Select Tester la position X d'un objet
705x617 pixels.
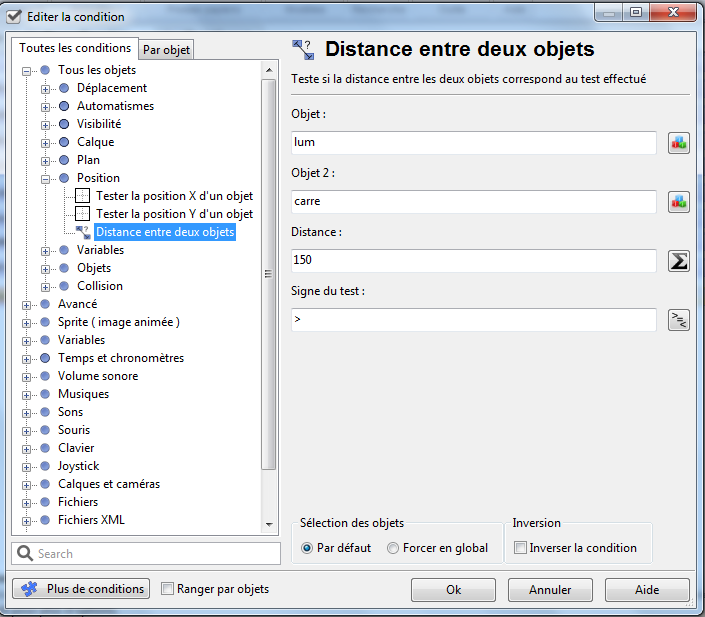click(x=174, y=196)
